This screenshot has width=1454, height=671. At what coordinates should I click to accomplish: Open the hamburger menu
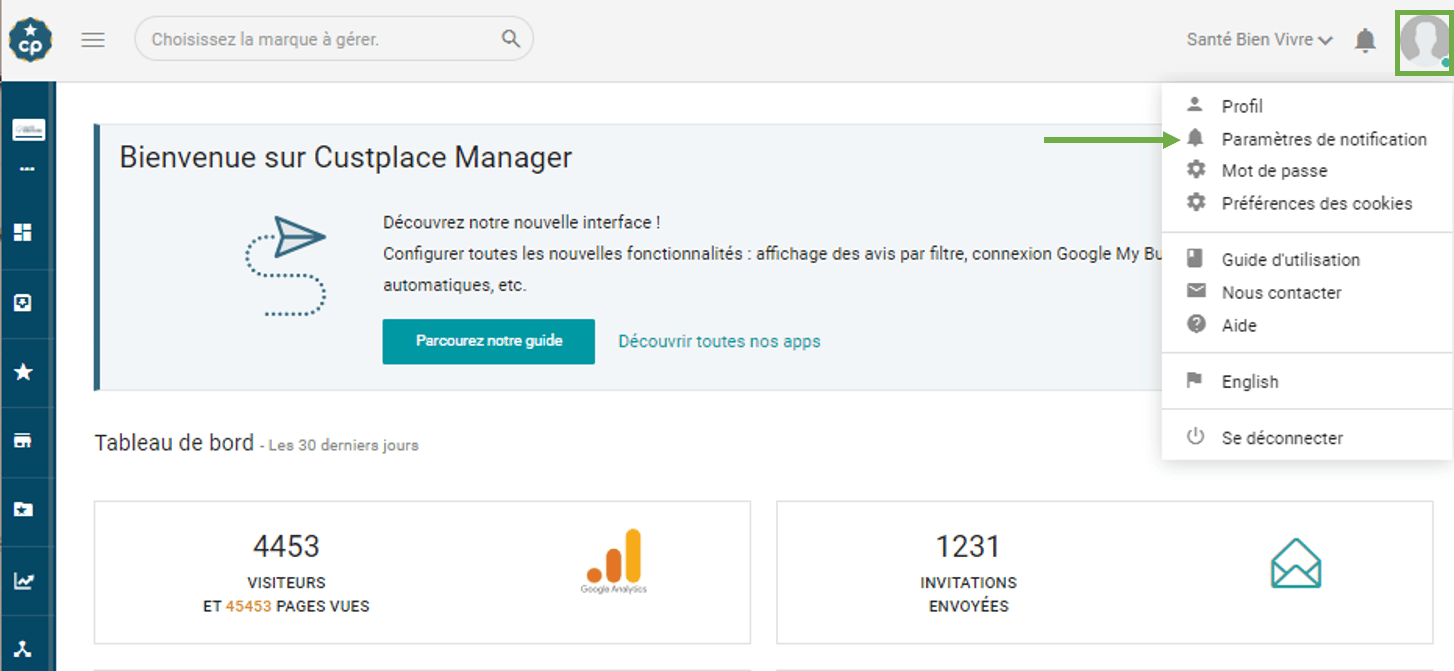93,40
